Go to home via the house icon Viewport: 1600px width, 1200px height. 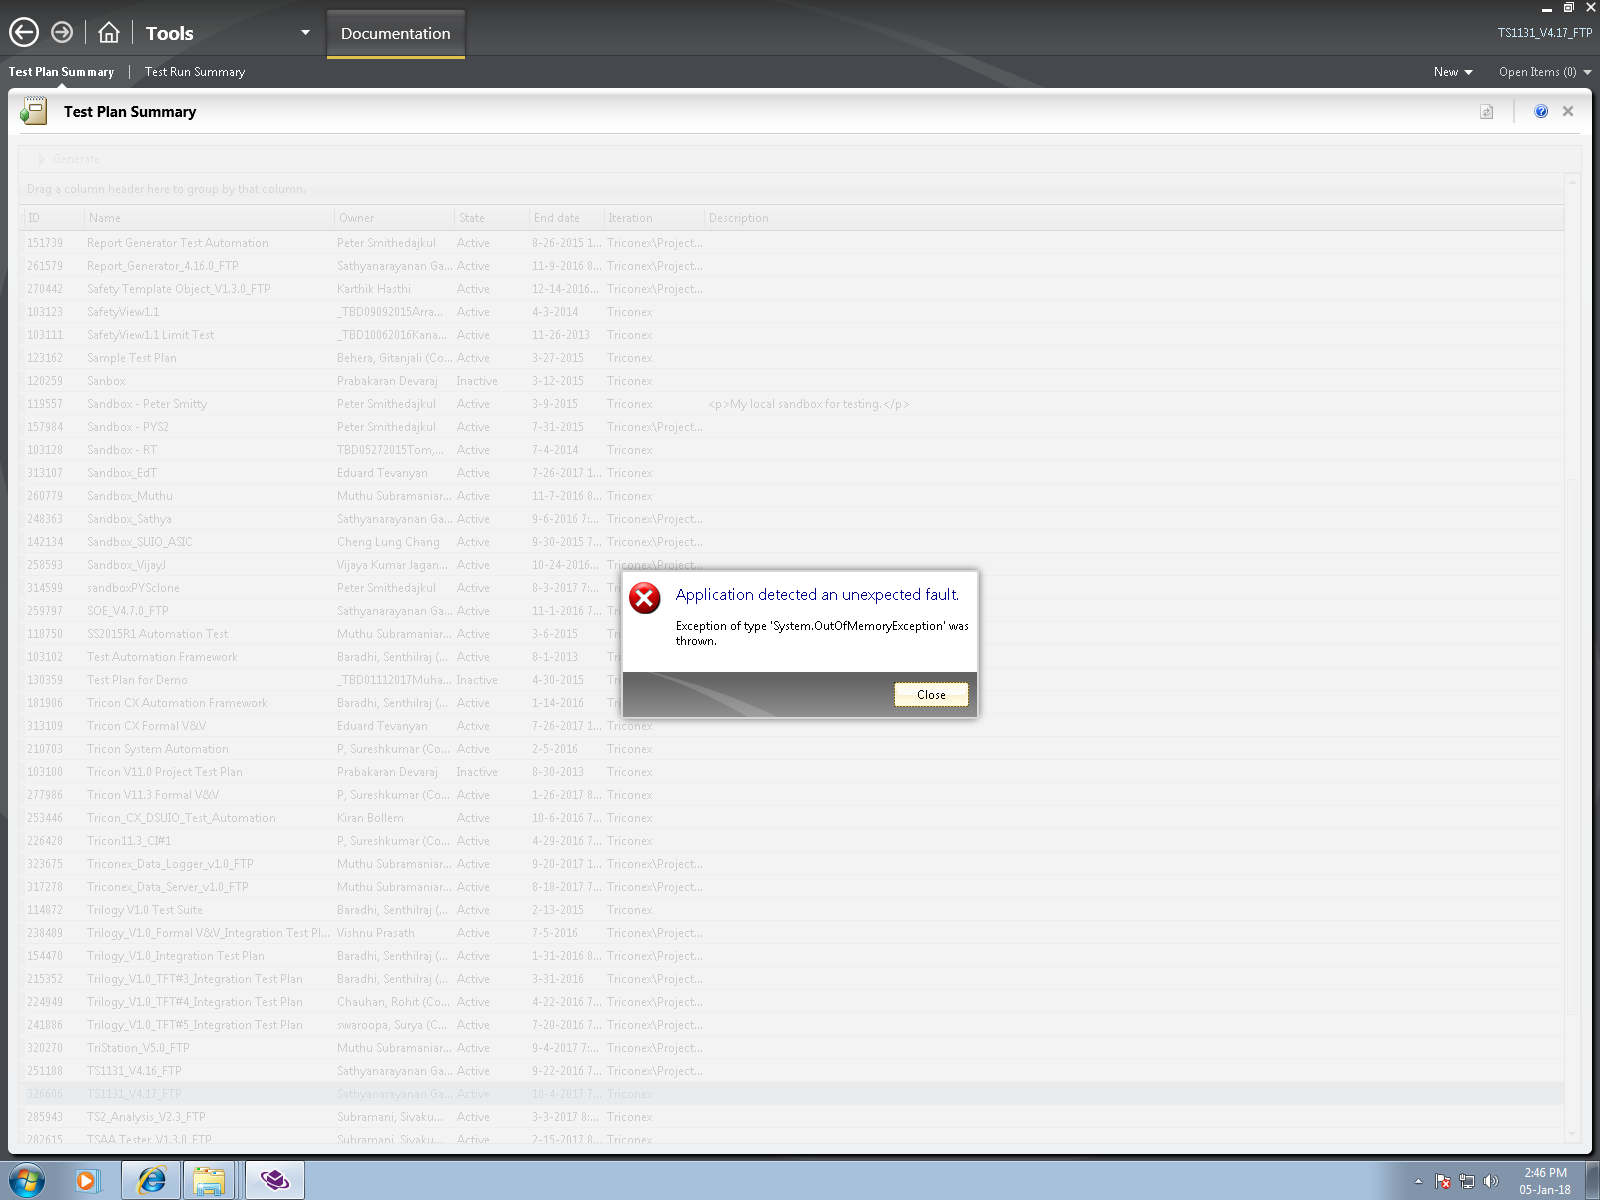109,33
